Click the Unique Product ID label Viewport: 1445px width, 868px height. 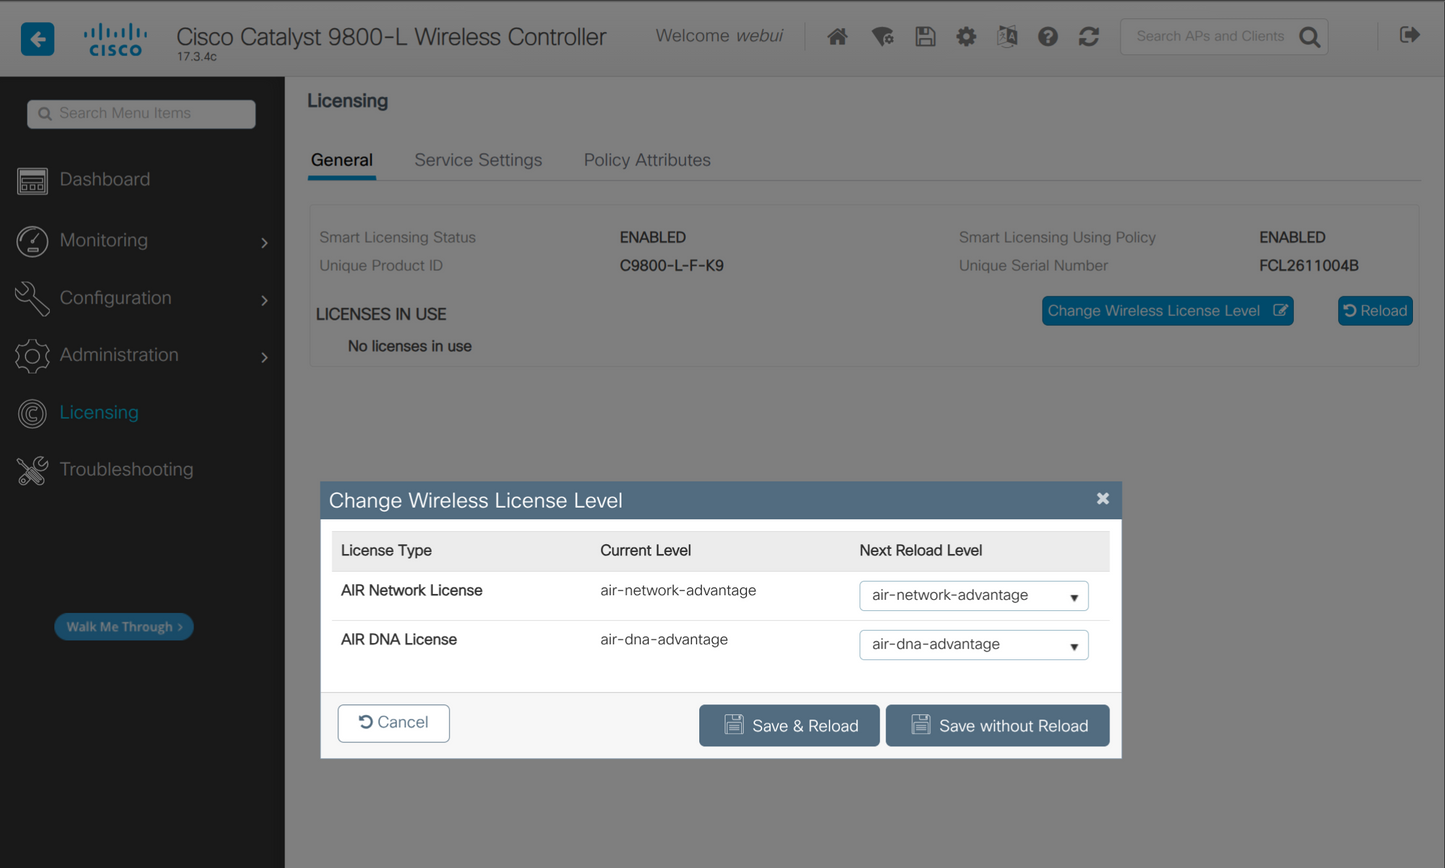pos(381,266)
